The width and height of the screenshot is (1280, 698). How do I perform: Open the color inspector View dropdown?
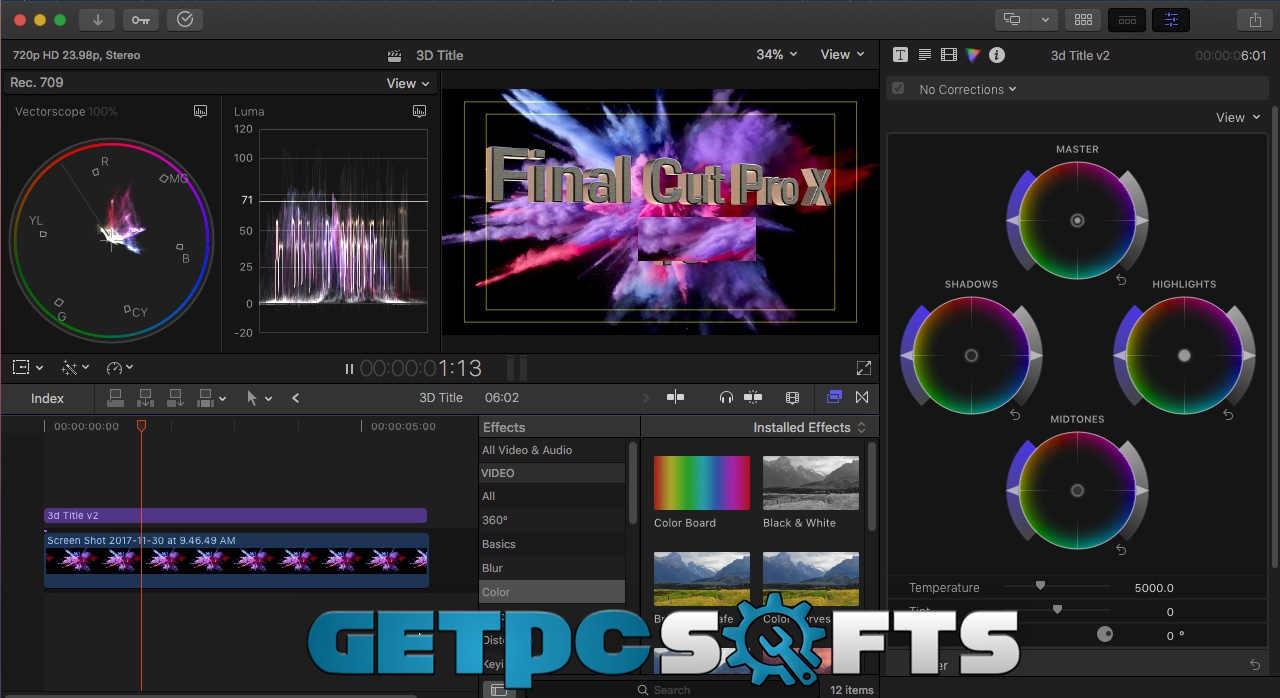click(1238, 117)
